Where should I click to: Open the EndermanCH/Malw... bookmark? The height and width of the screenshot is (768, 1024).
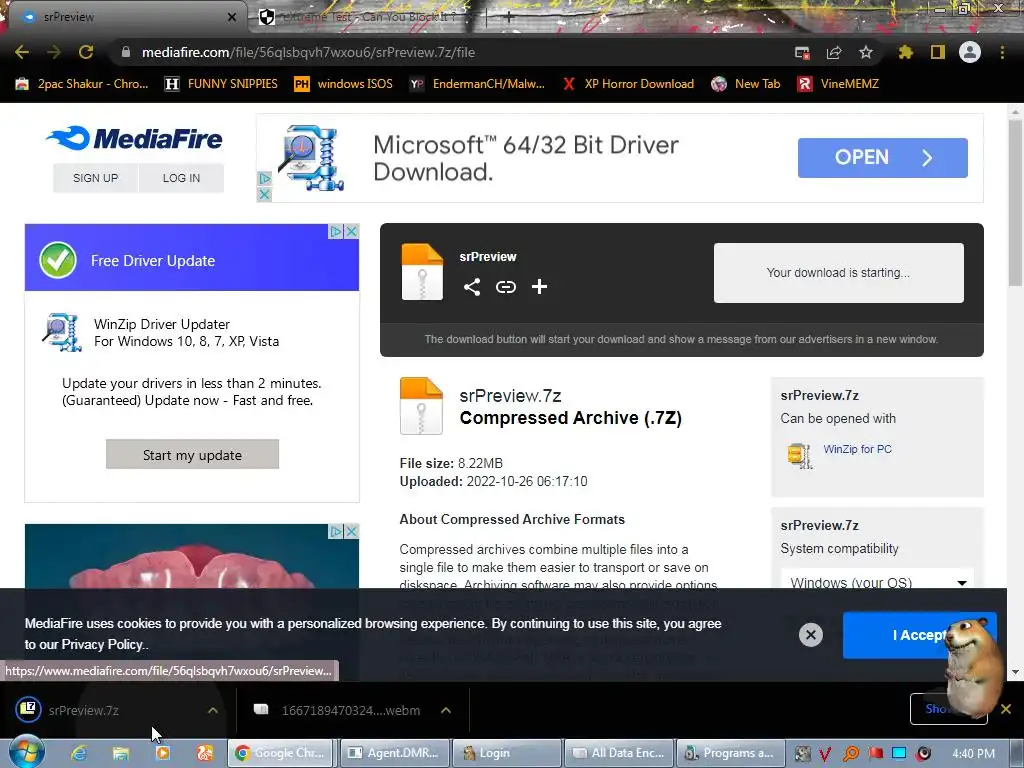pyautogui.click(x=477, y=84)
